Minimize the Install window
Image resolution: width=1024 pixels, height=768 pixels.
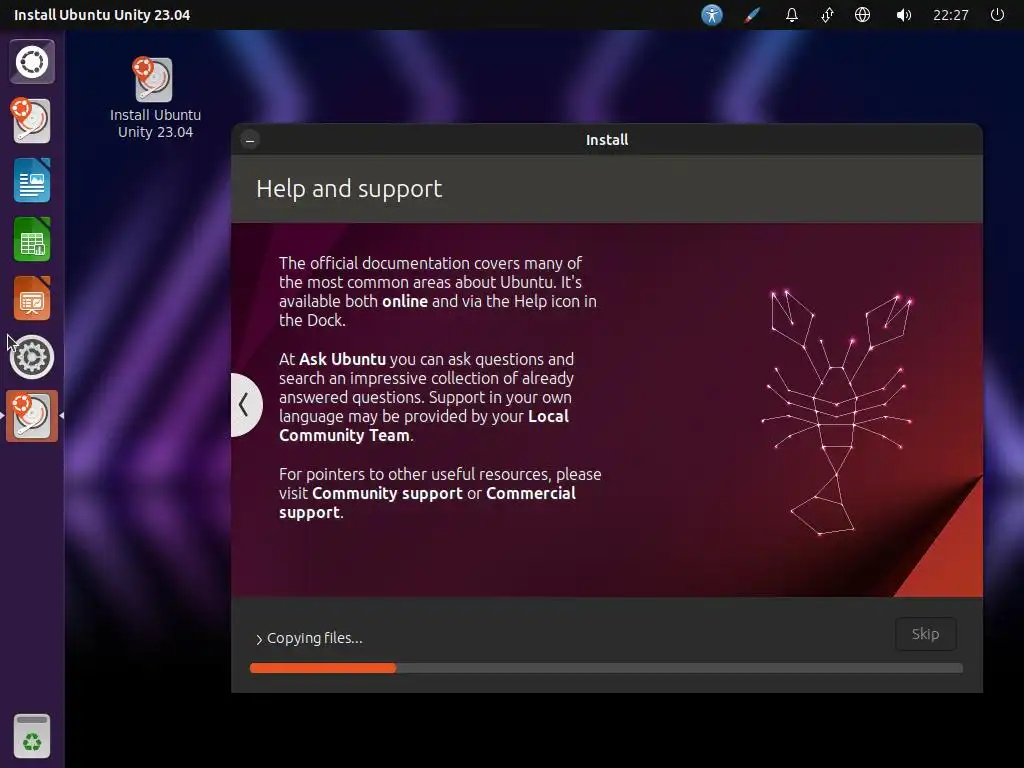pos(250,140)
